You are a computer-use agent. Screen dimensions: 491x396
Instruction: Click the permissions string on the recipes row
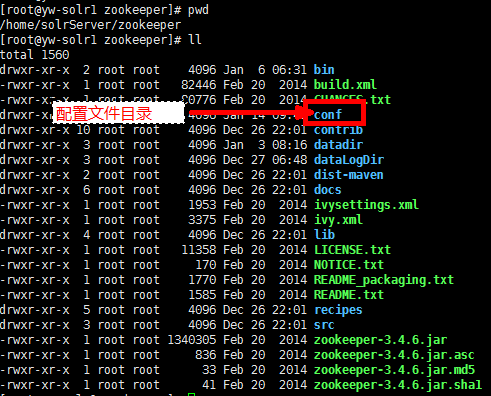35,310
